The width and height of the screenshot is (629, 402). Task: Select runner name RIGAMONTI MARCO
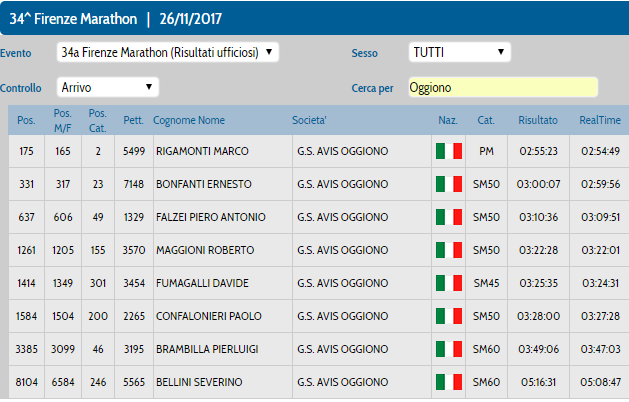[202, 151]
